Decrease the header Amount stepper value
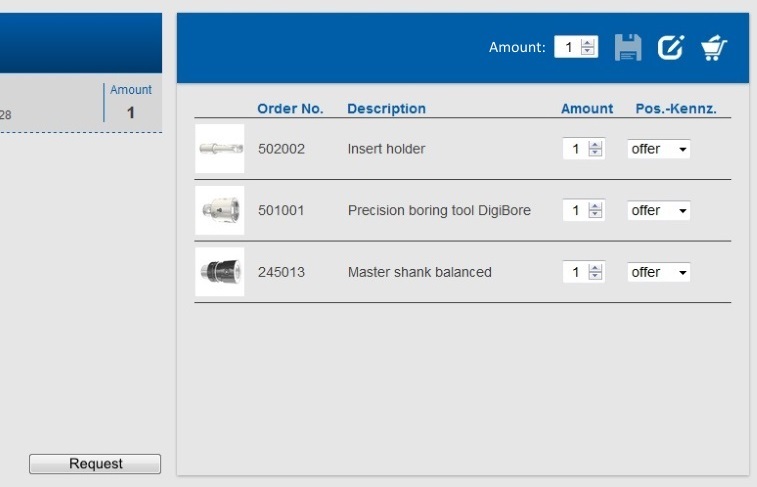757x487 pixels. pos(588,52)
